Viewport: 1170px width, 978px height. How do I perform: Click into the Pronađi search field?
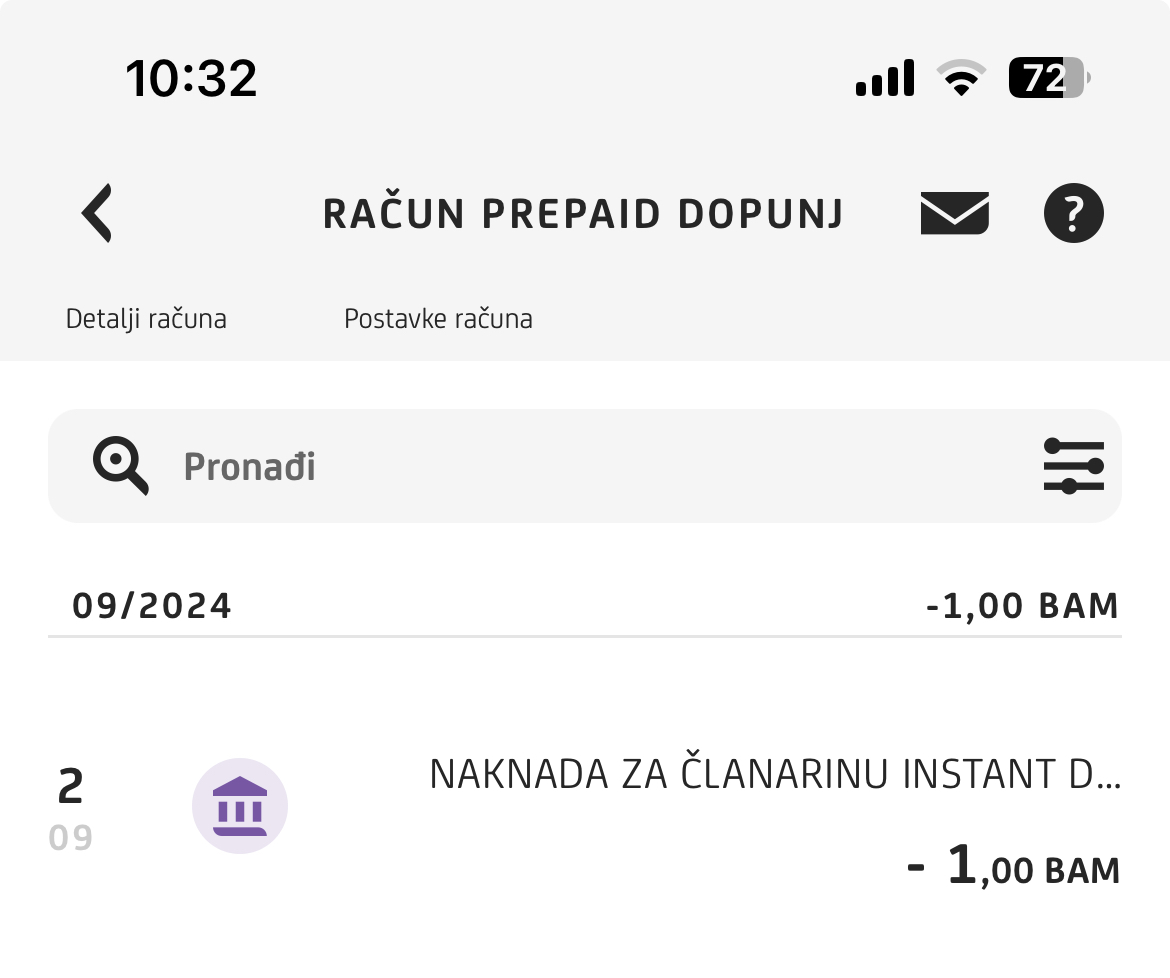[x=584, y=466]
